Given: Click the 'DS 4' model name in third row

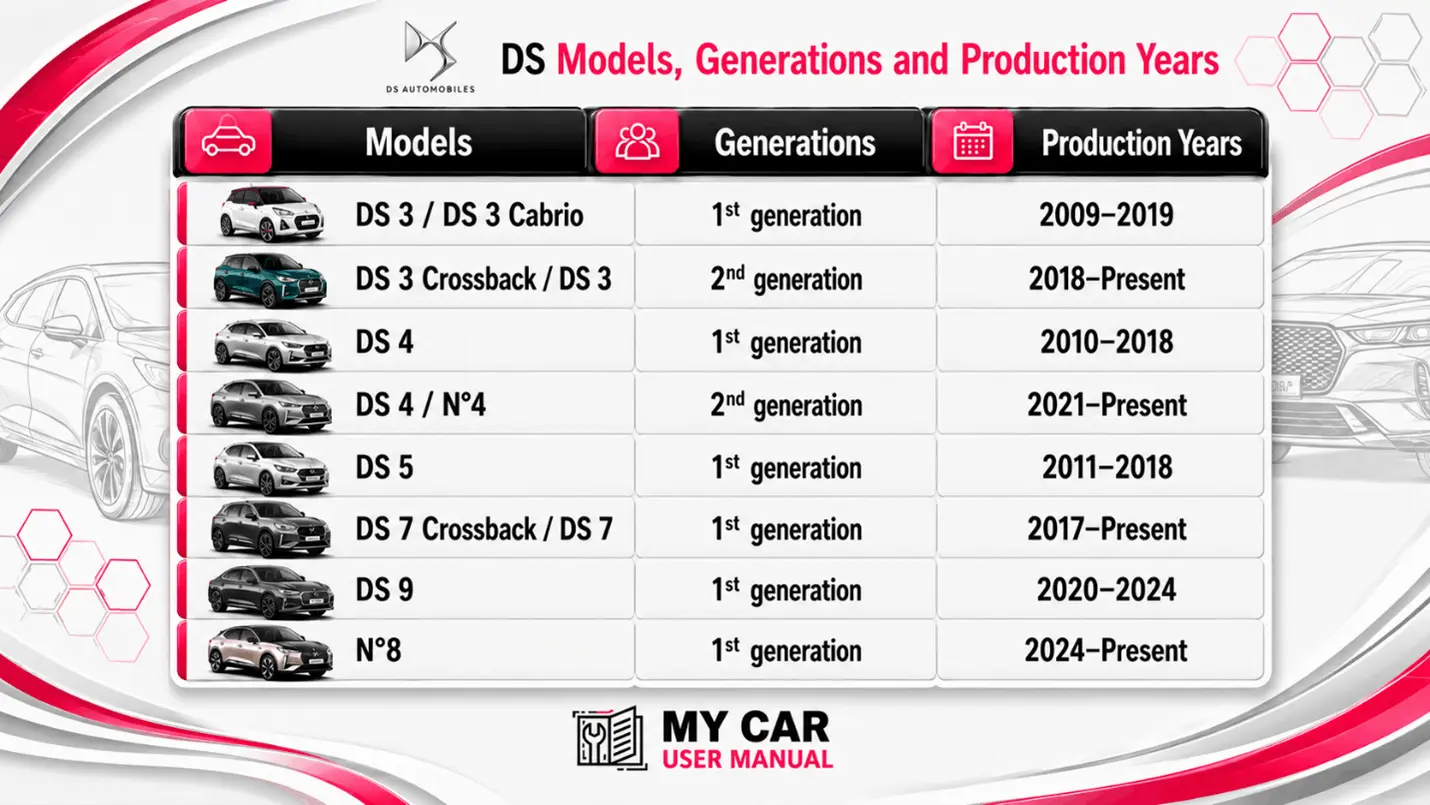Looking at the screenshot, I should (x=384, y=342).
